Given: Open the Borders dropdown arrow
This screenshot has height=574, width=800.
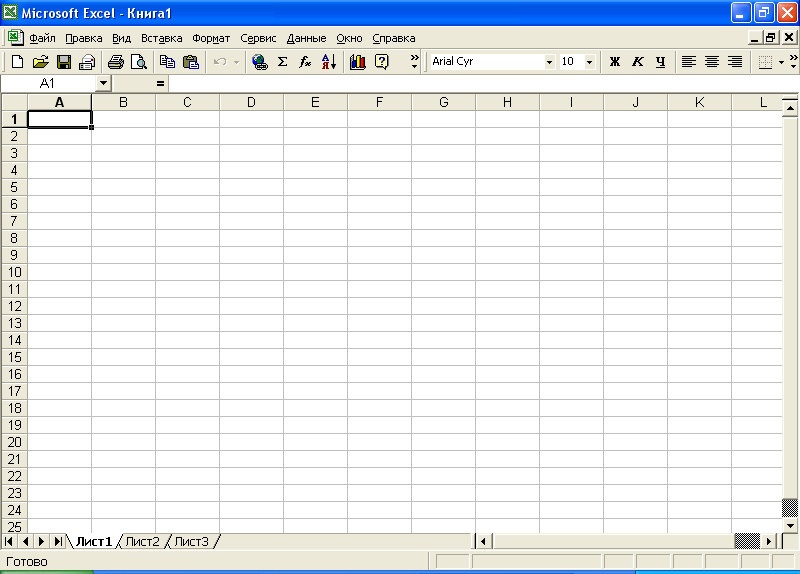Looking at the screenshot, I should pos(781,62).
